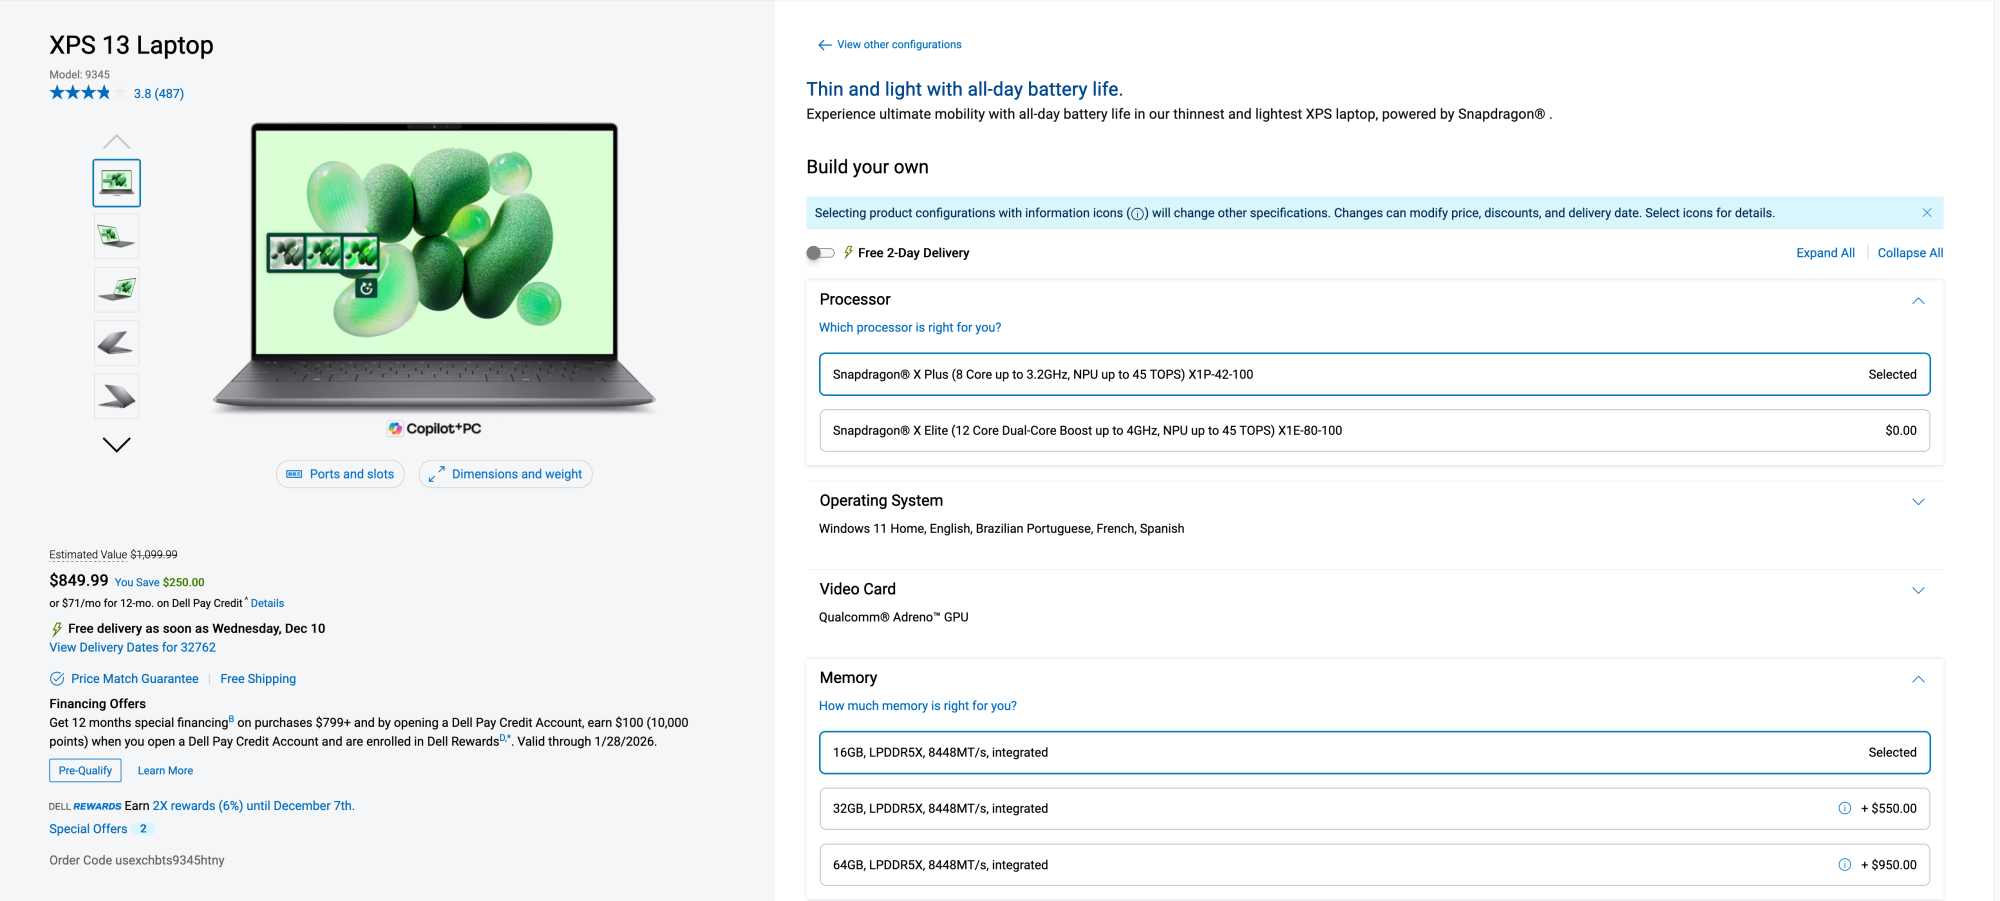2000x901 pixels.
Task: Open the 3.8 (487) reviews link
Action: (159, 94)
